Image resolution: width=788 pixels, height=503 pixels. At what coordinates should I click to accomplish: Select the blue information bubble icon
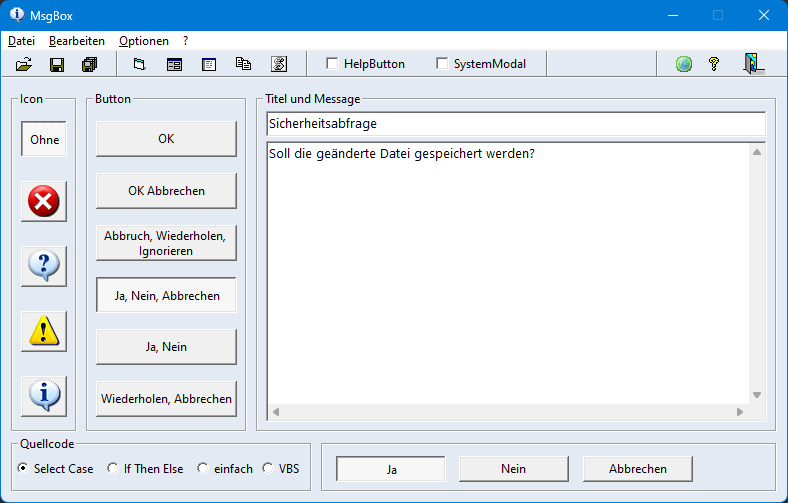pos(44,396)
